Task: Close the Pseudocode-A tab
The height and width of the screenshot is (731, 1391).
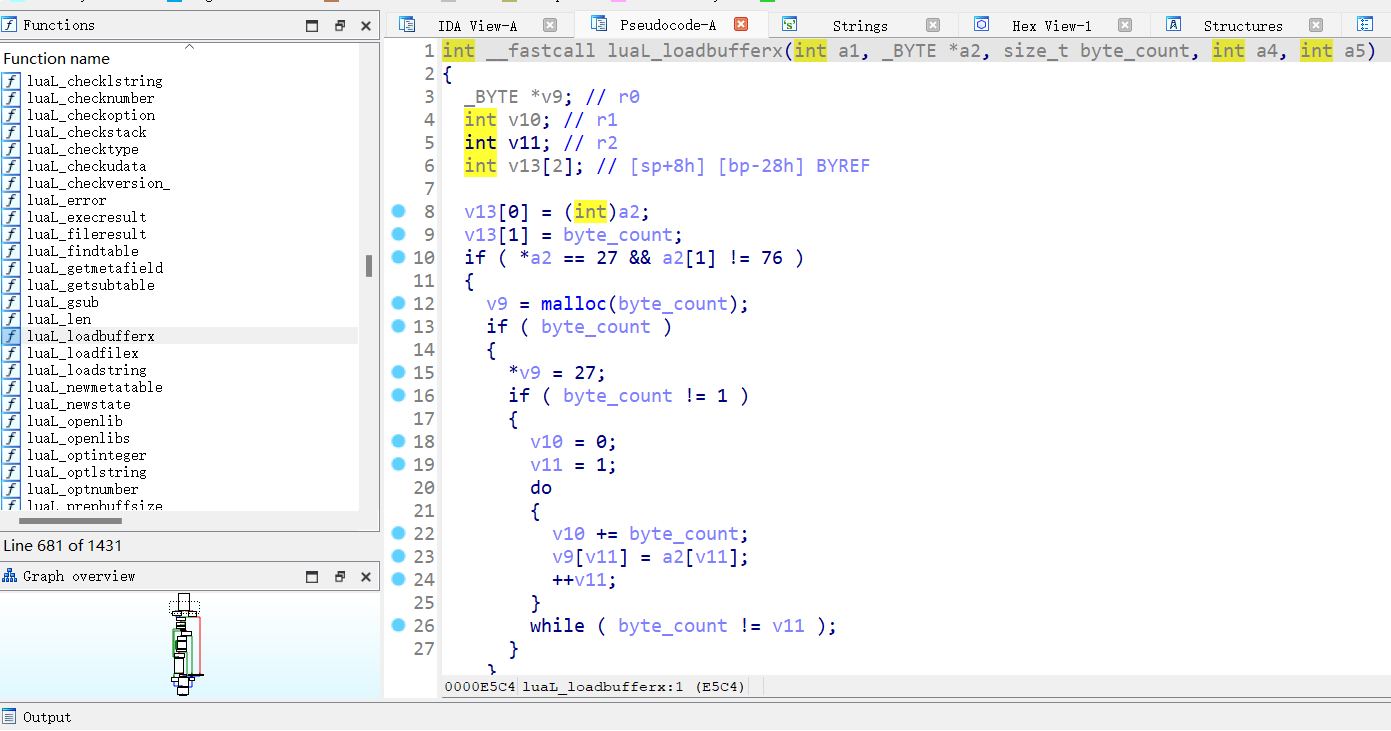Action: pyautogui.click(x=741, y=24)
